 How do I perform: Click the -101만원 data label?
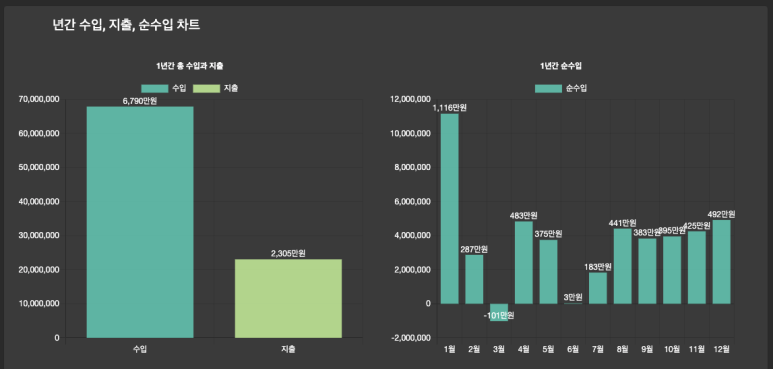click(x=499, y=315)
